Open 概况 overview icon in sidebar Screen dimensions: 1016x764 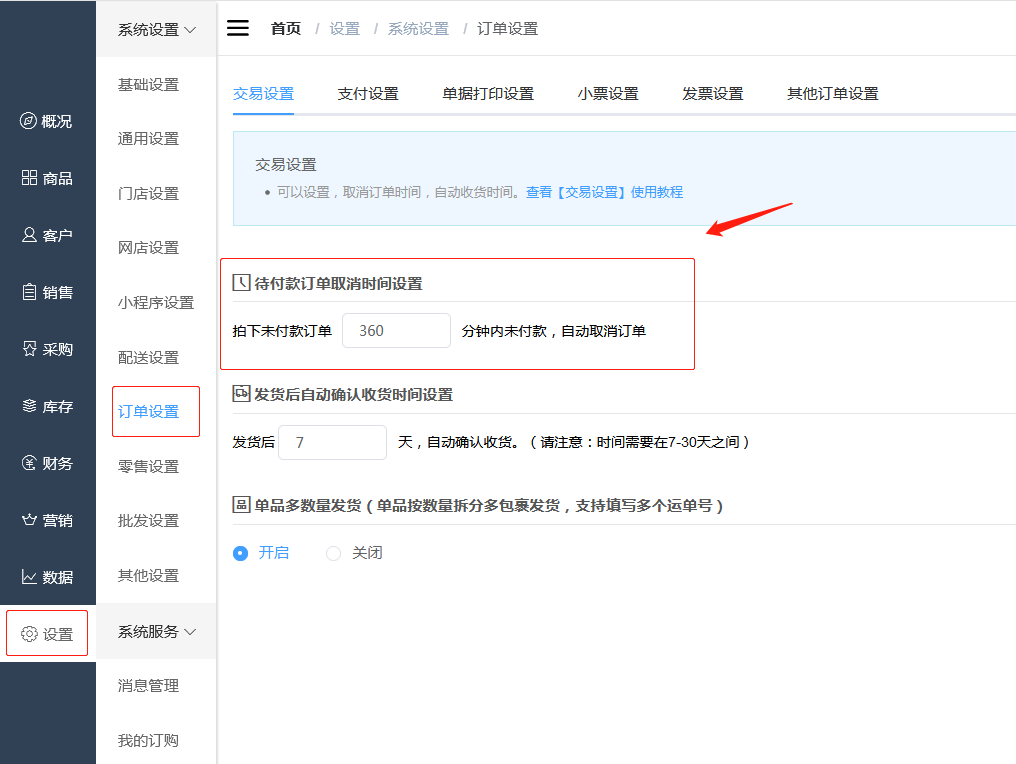tap(28, 121)
